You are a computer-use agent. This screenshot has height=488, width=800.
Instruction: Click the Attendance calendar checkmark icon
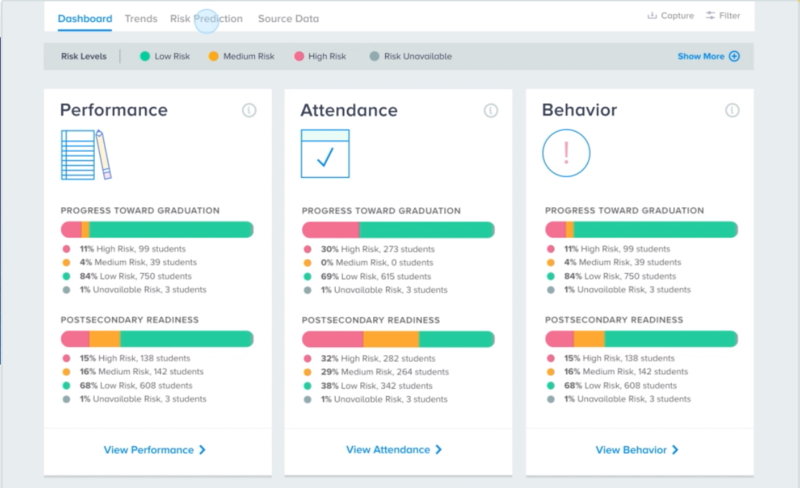pos(325,154)
